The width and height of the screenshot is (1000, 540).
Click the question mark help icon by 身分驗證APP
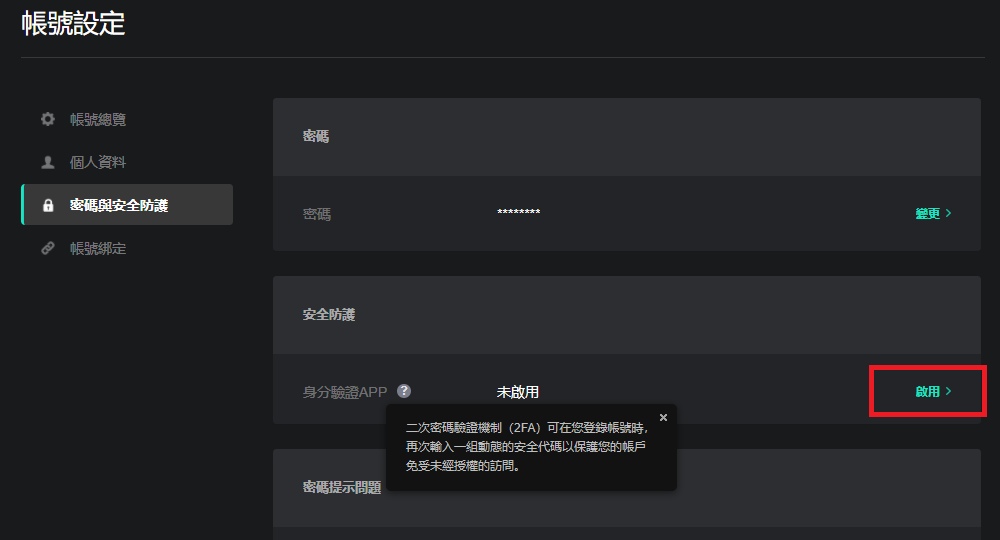pyautogui.click(x=404, y=391)
